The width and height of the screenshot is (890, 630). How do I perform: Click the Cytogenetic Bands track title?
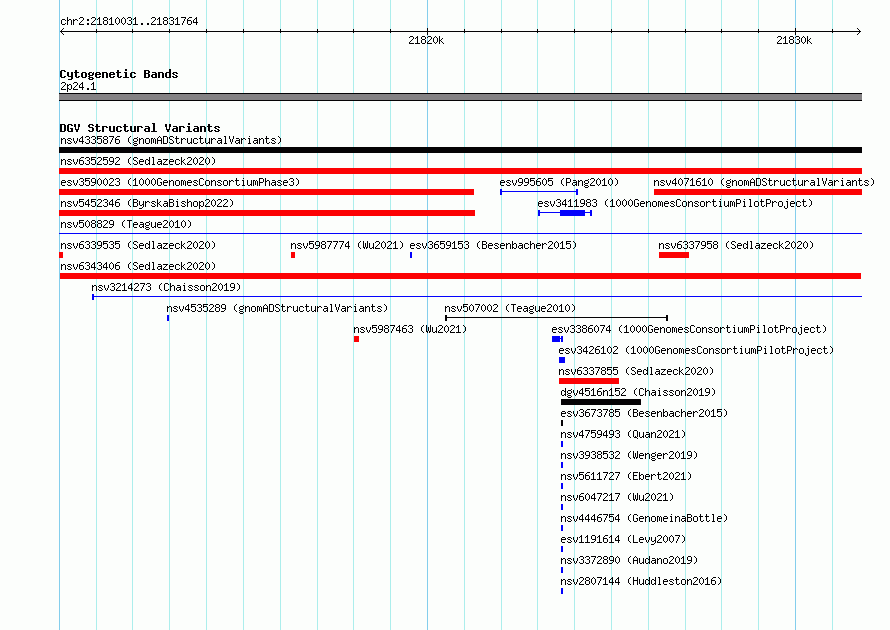click(119, 74)
